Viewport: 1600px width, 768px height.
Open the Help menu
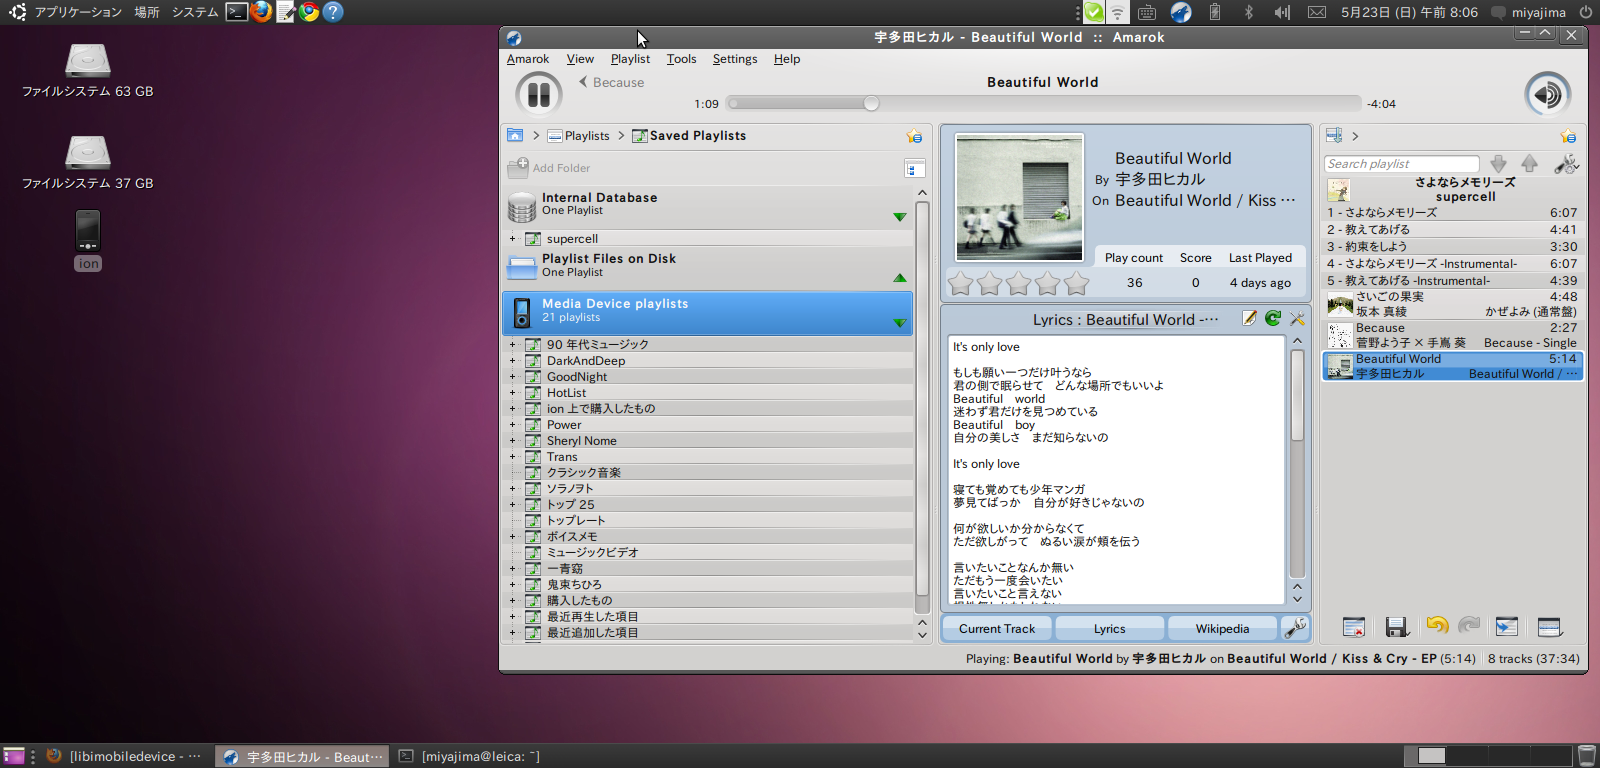[x=787, y=59]
